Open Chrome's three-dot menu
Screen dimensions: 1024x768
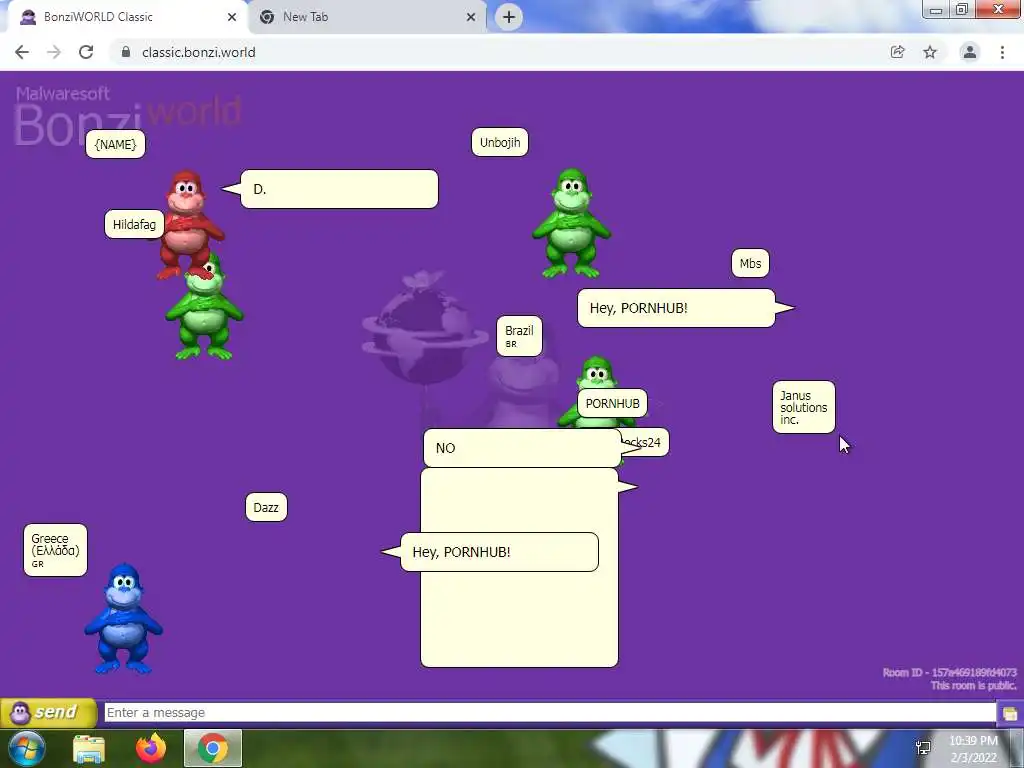pos(1002,52)
